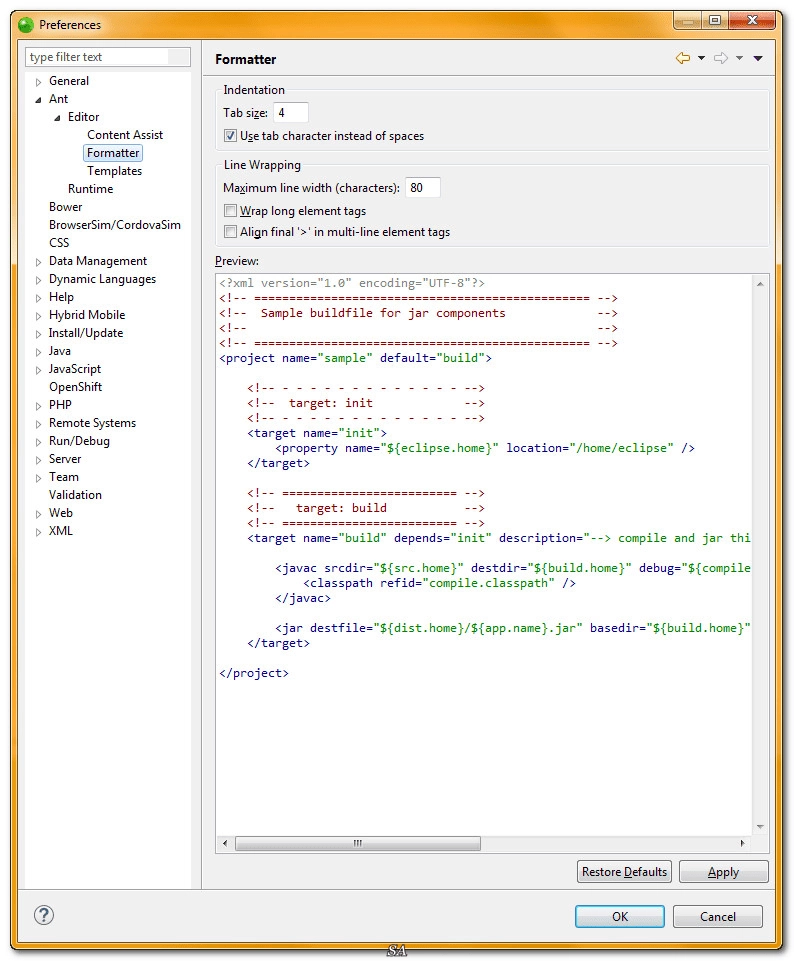Screen dimensions: 794x961
Task: Click the forward navigation arrow icon
Action: coord(721,58)
